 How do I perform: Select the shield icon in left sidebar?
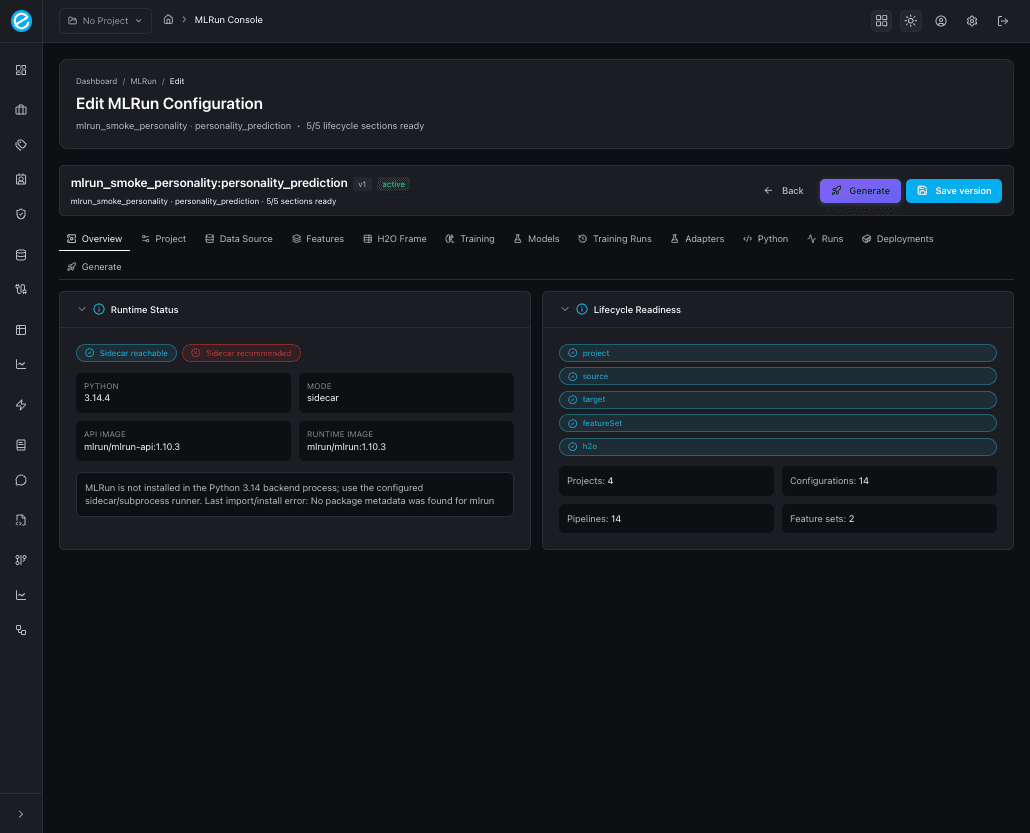[20, 214]
